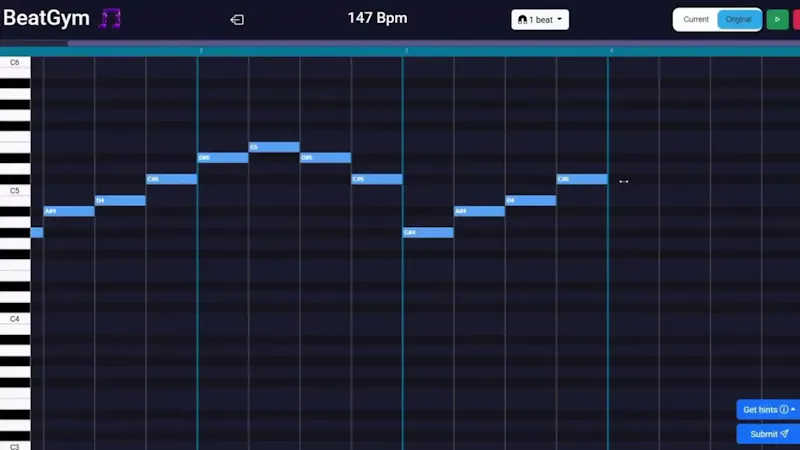
Task: Click the horizontal scrollbar under the header
Action: 434,43
